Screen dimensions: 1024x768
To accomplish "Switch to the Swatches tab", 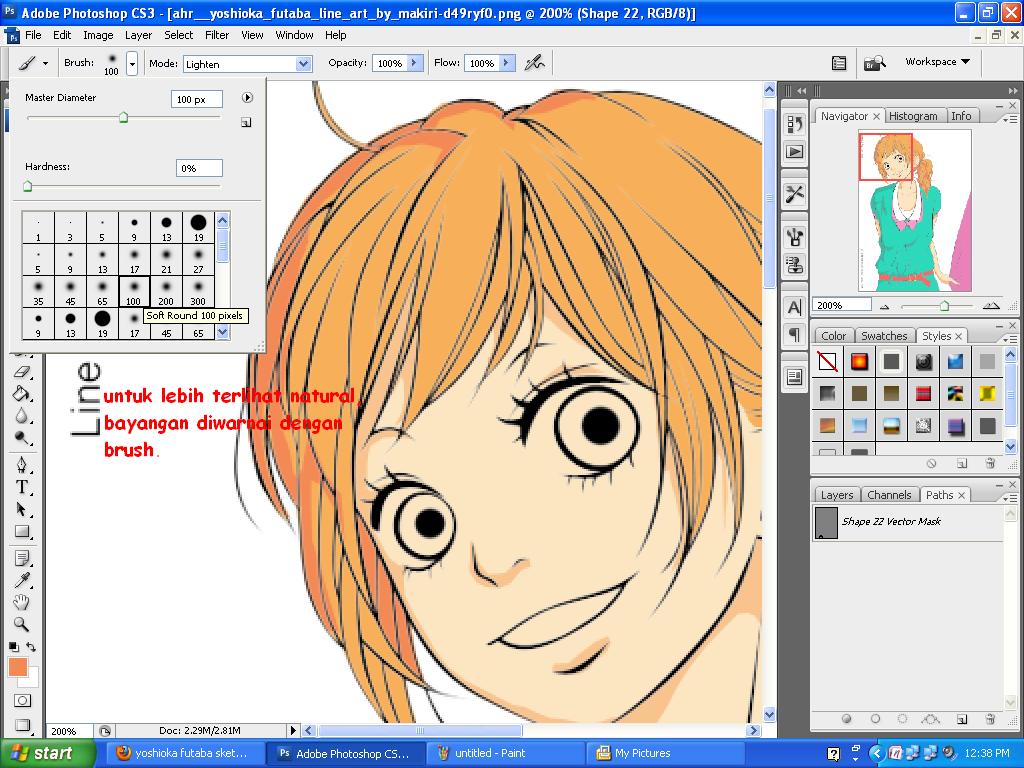I will (884, 336).
